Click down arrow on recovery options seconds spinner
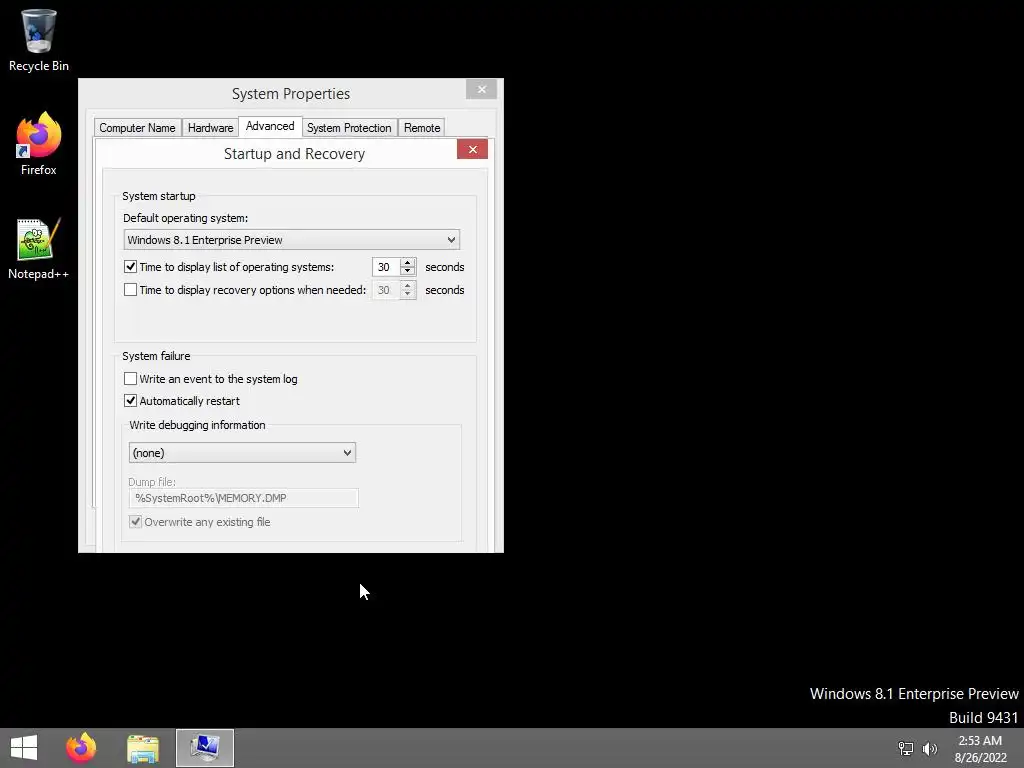 408,294
